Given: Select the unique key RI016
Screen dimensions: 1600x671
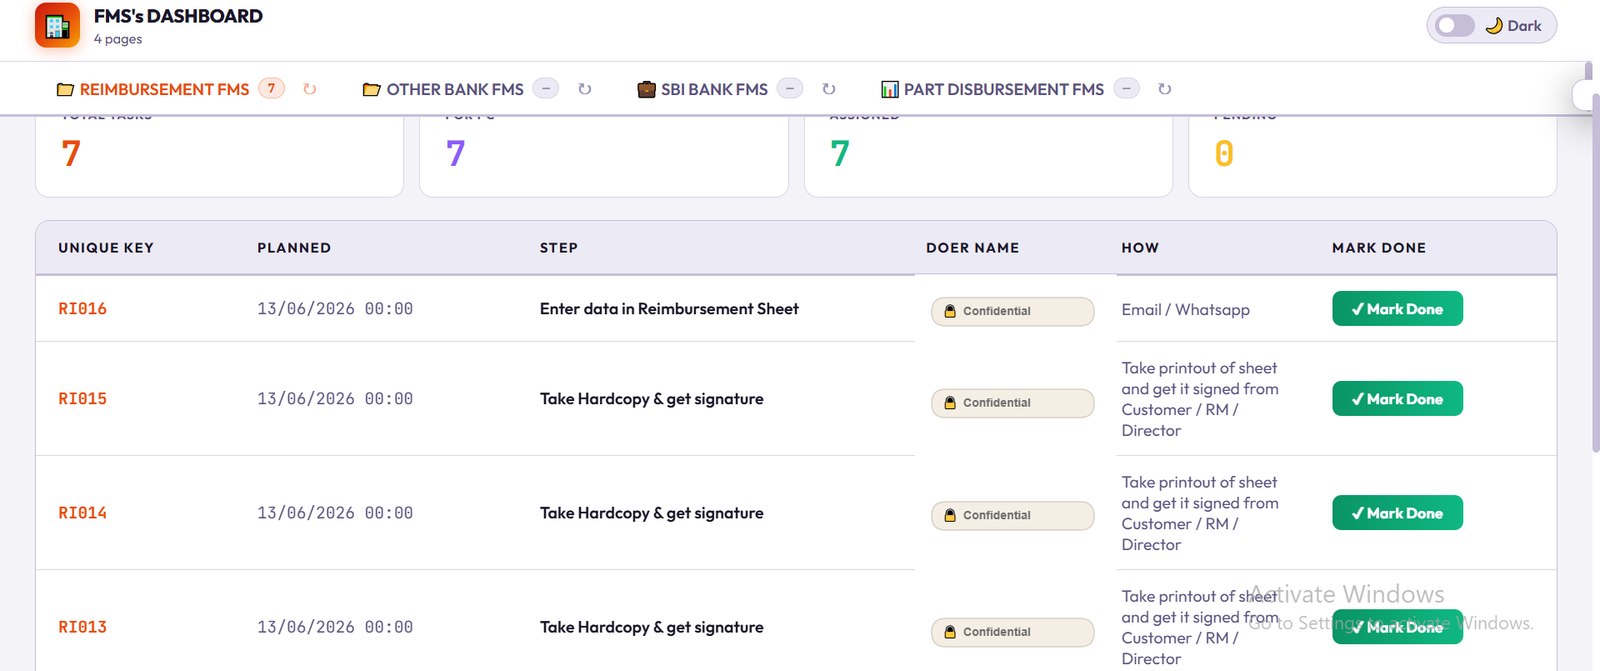Looking at the screenshot, I should pos(82,309).
